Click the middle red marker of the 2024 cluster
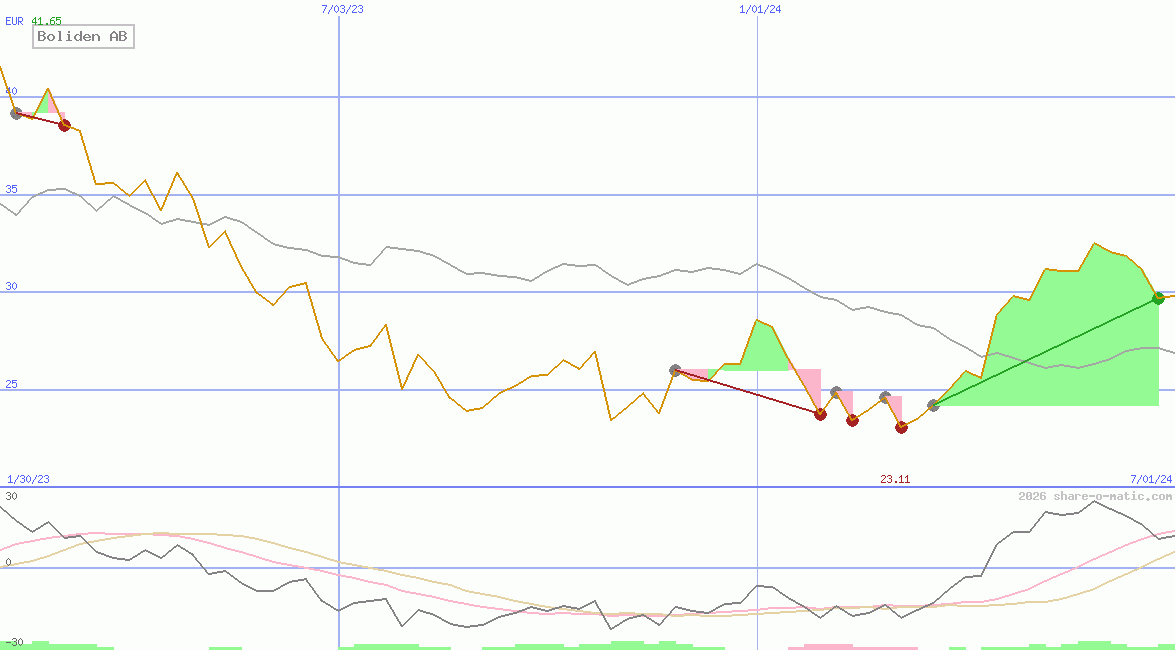Viewport: 1175px width, 650px height. coord(852,420)
